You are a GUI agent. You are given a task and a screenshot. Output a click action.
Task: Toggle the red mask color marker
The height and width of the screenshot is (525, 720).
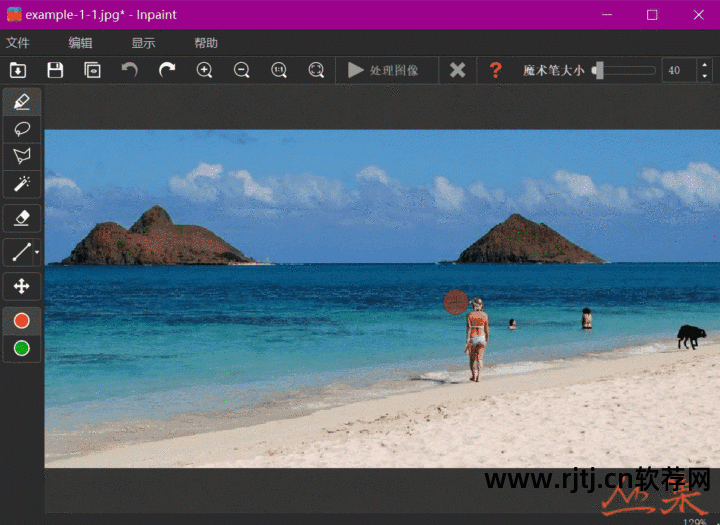[x=22, y=321]
